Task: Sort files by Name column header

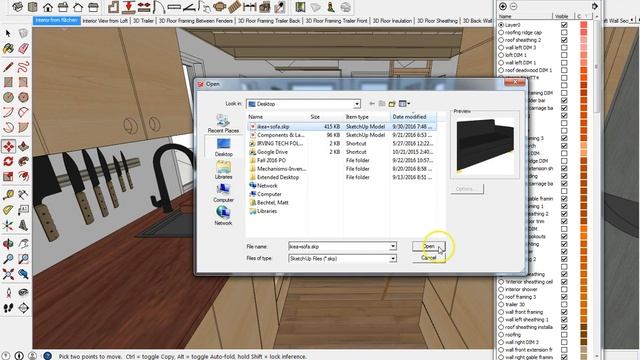Action: click(278, 117)
